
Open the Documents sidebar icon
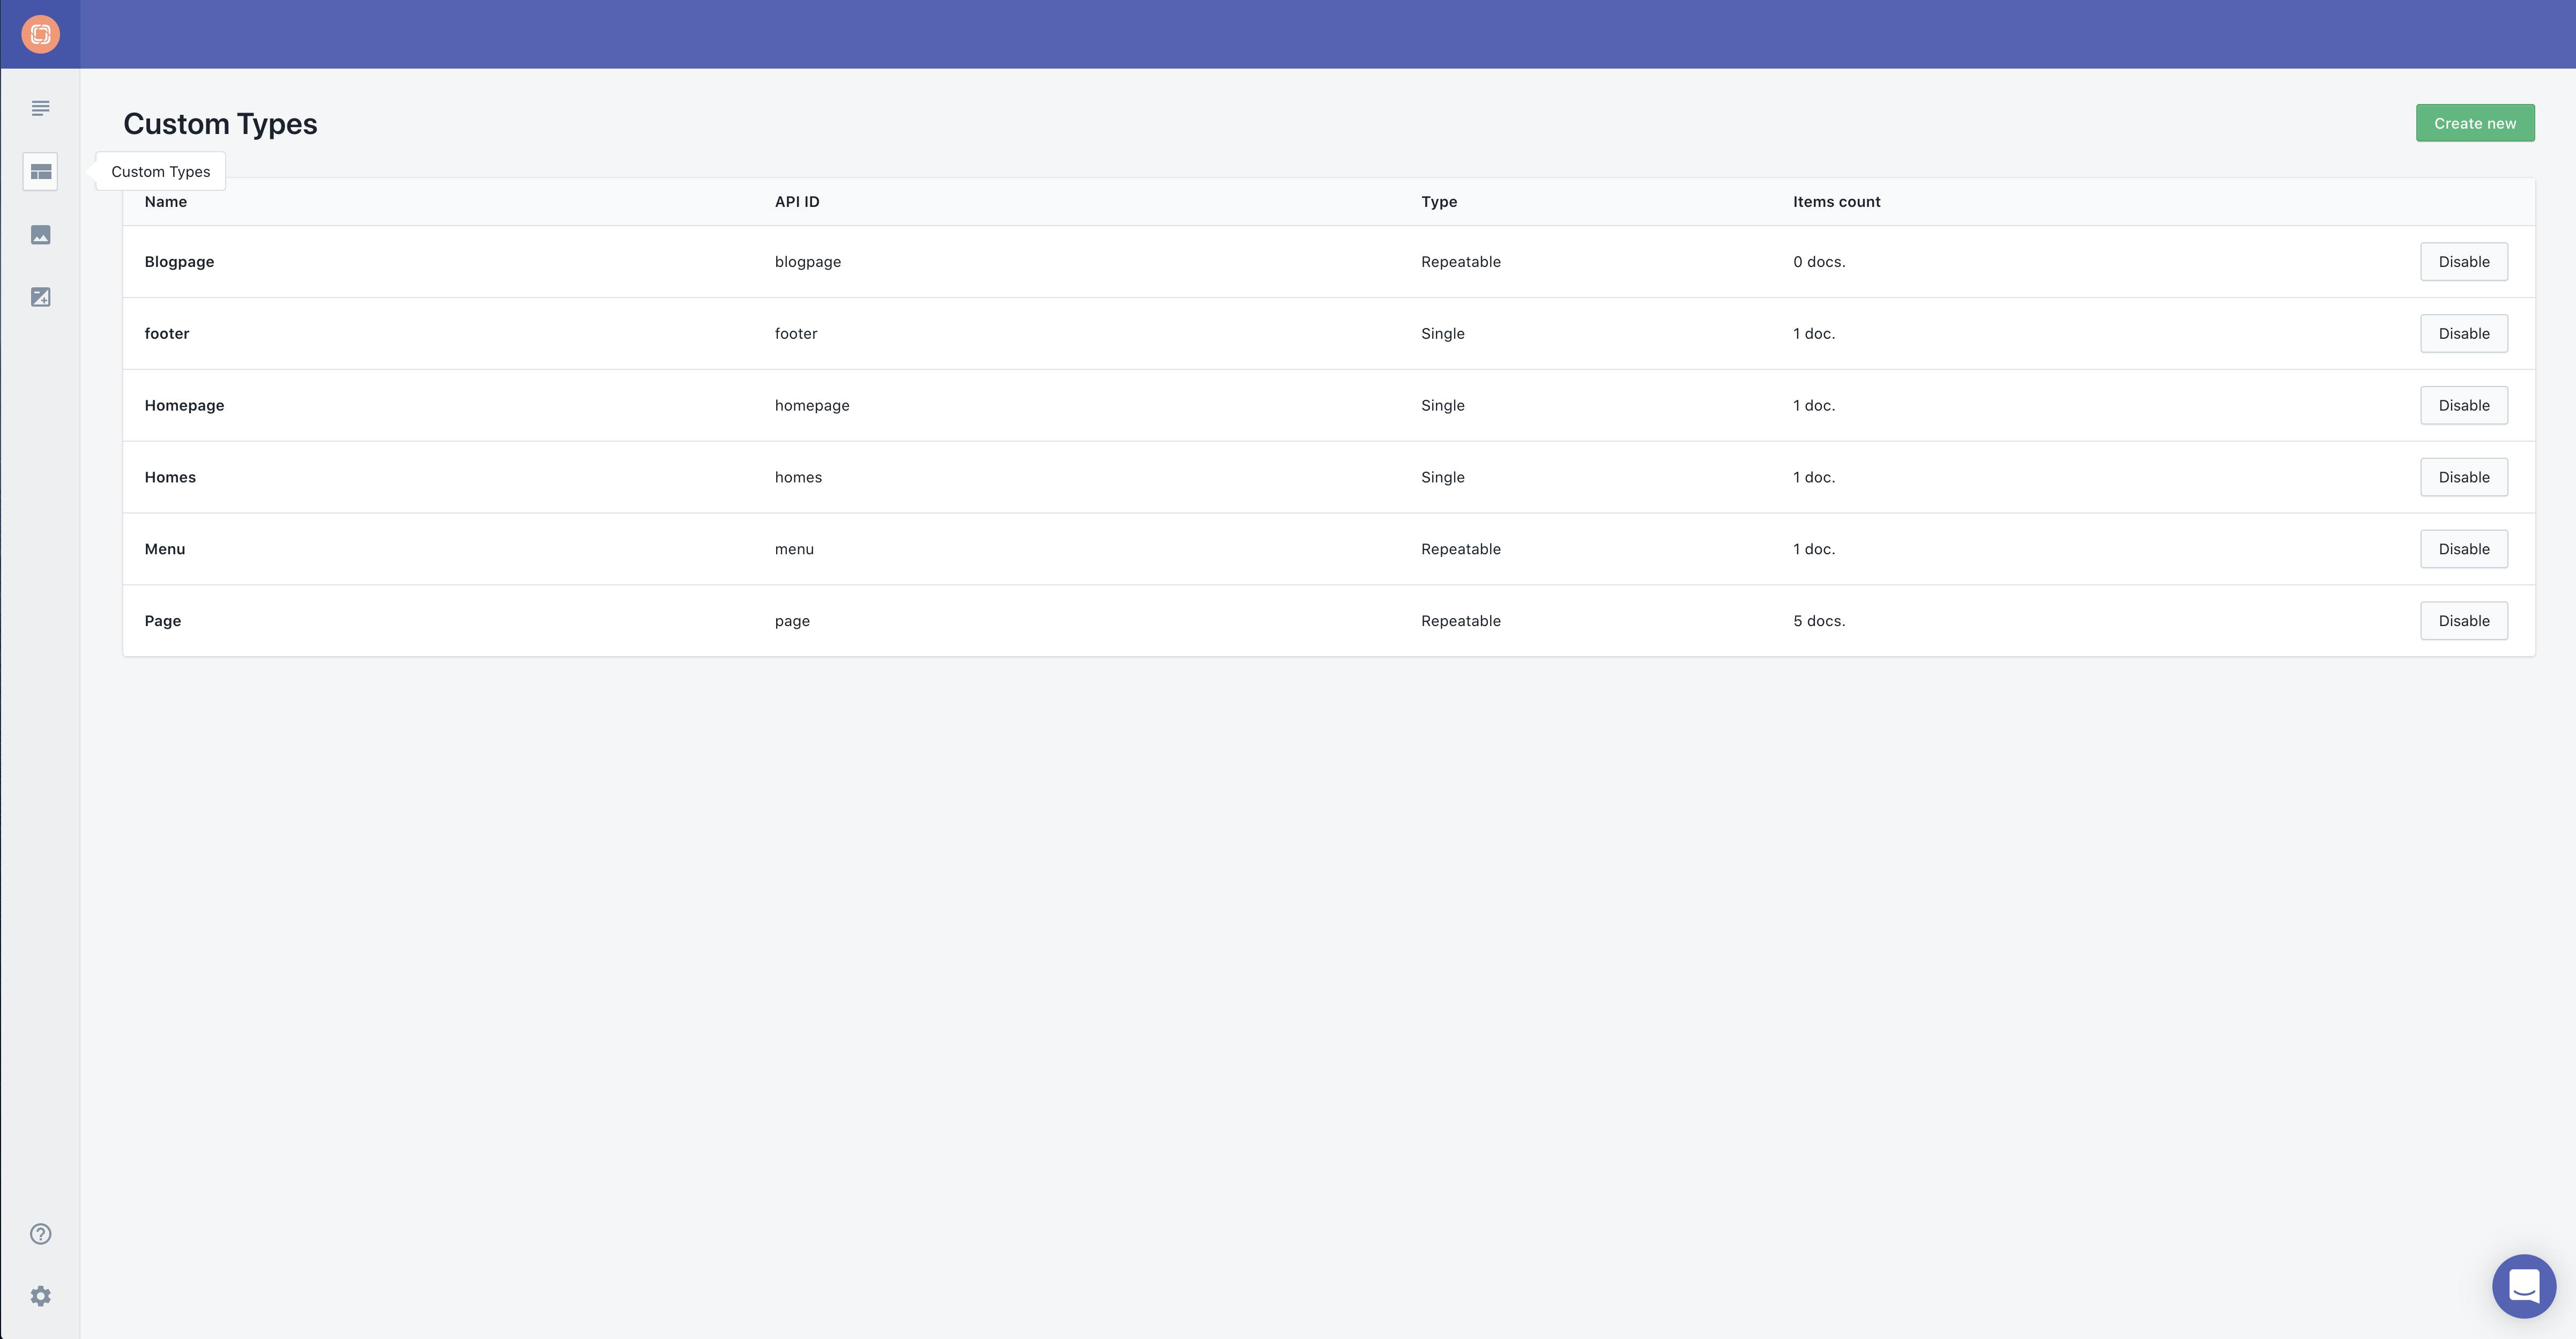point(40,108)
